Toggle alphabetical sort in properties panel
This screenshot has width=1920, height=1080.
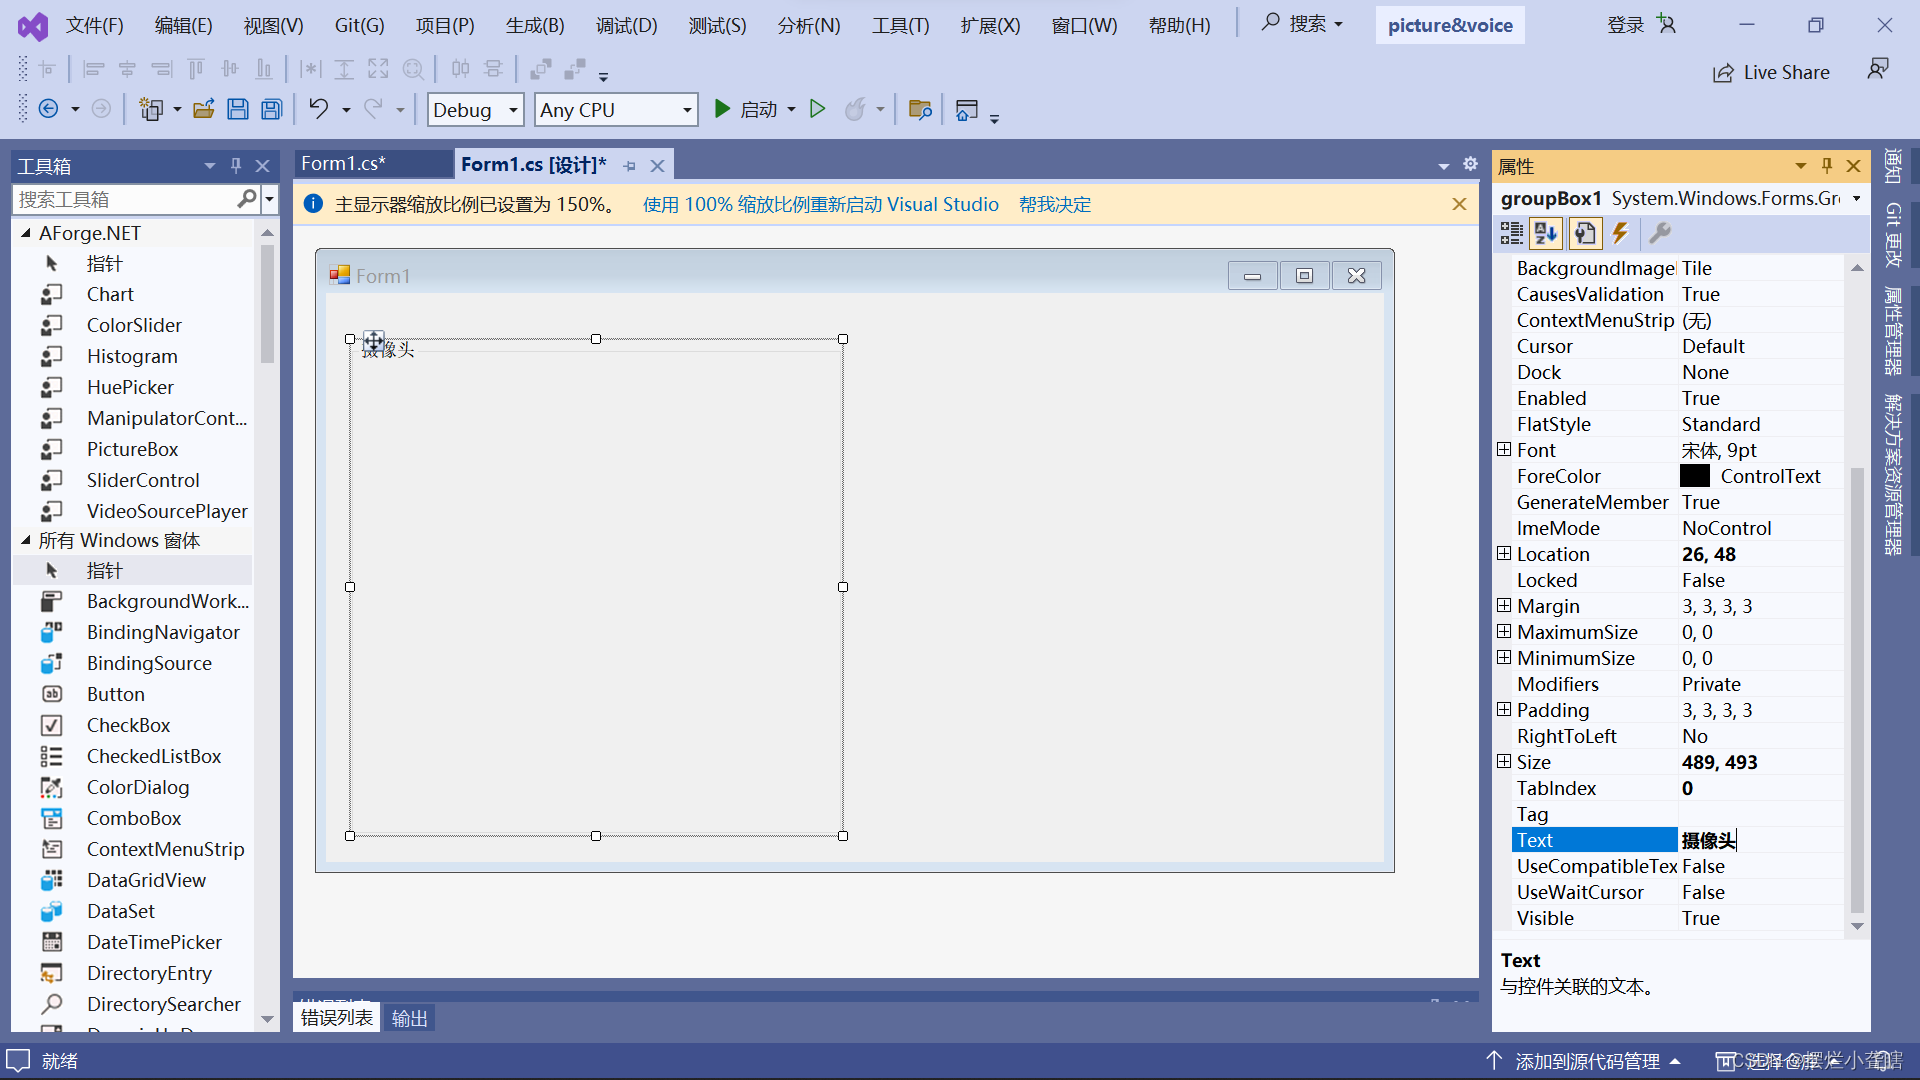pos(1546,233)
